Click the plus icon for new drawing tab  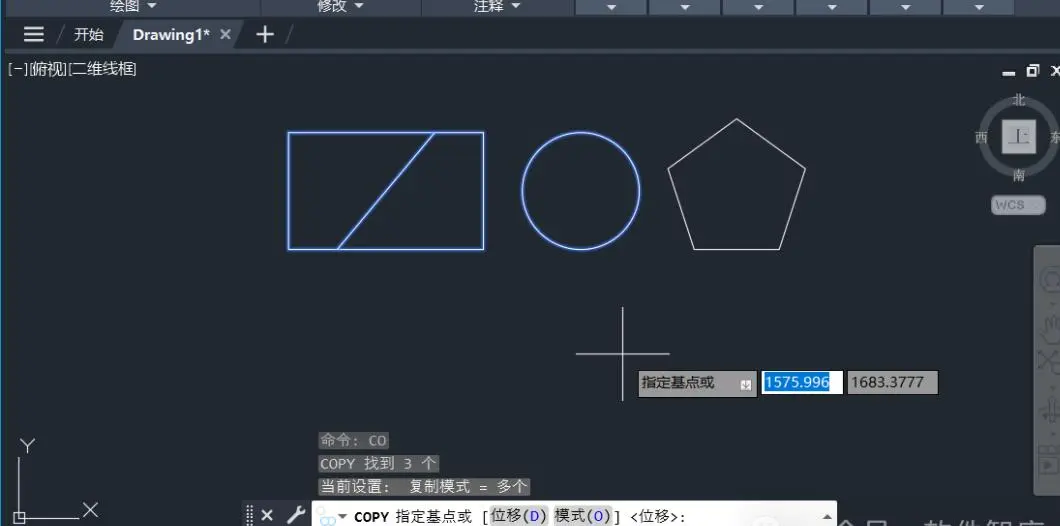point(265,34)
